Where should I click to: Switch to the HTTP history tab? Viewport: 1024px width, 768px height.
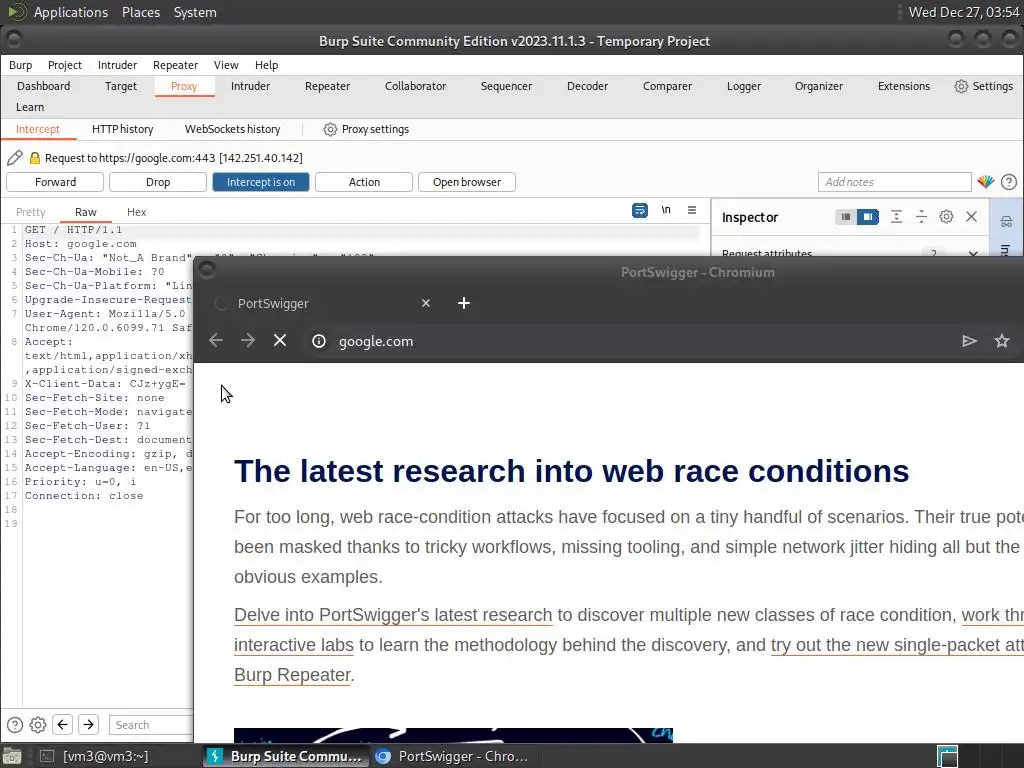point(122,129)
